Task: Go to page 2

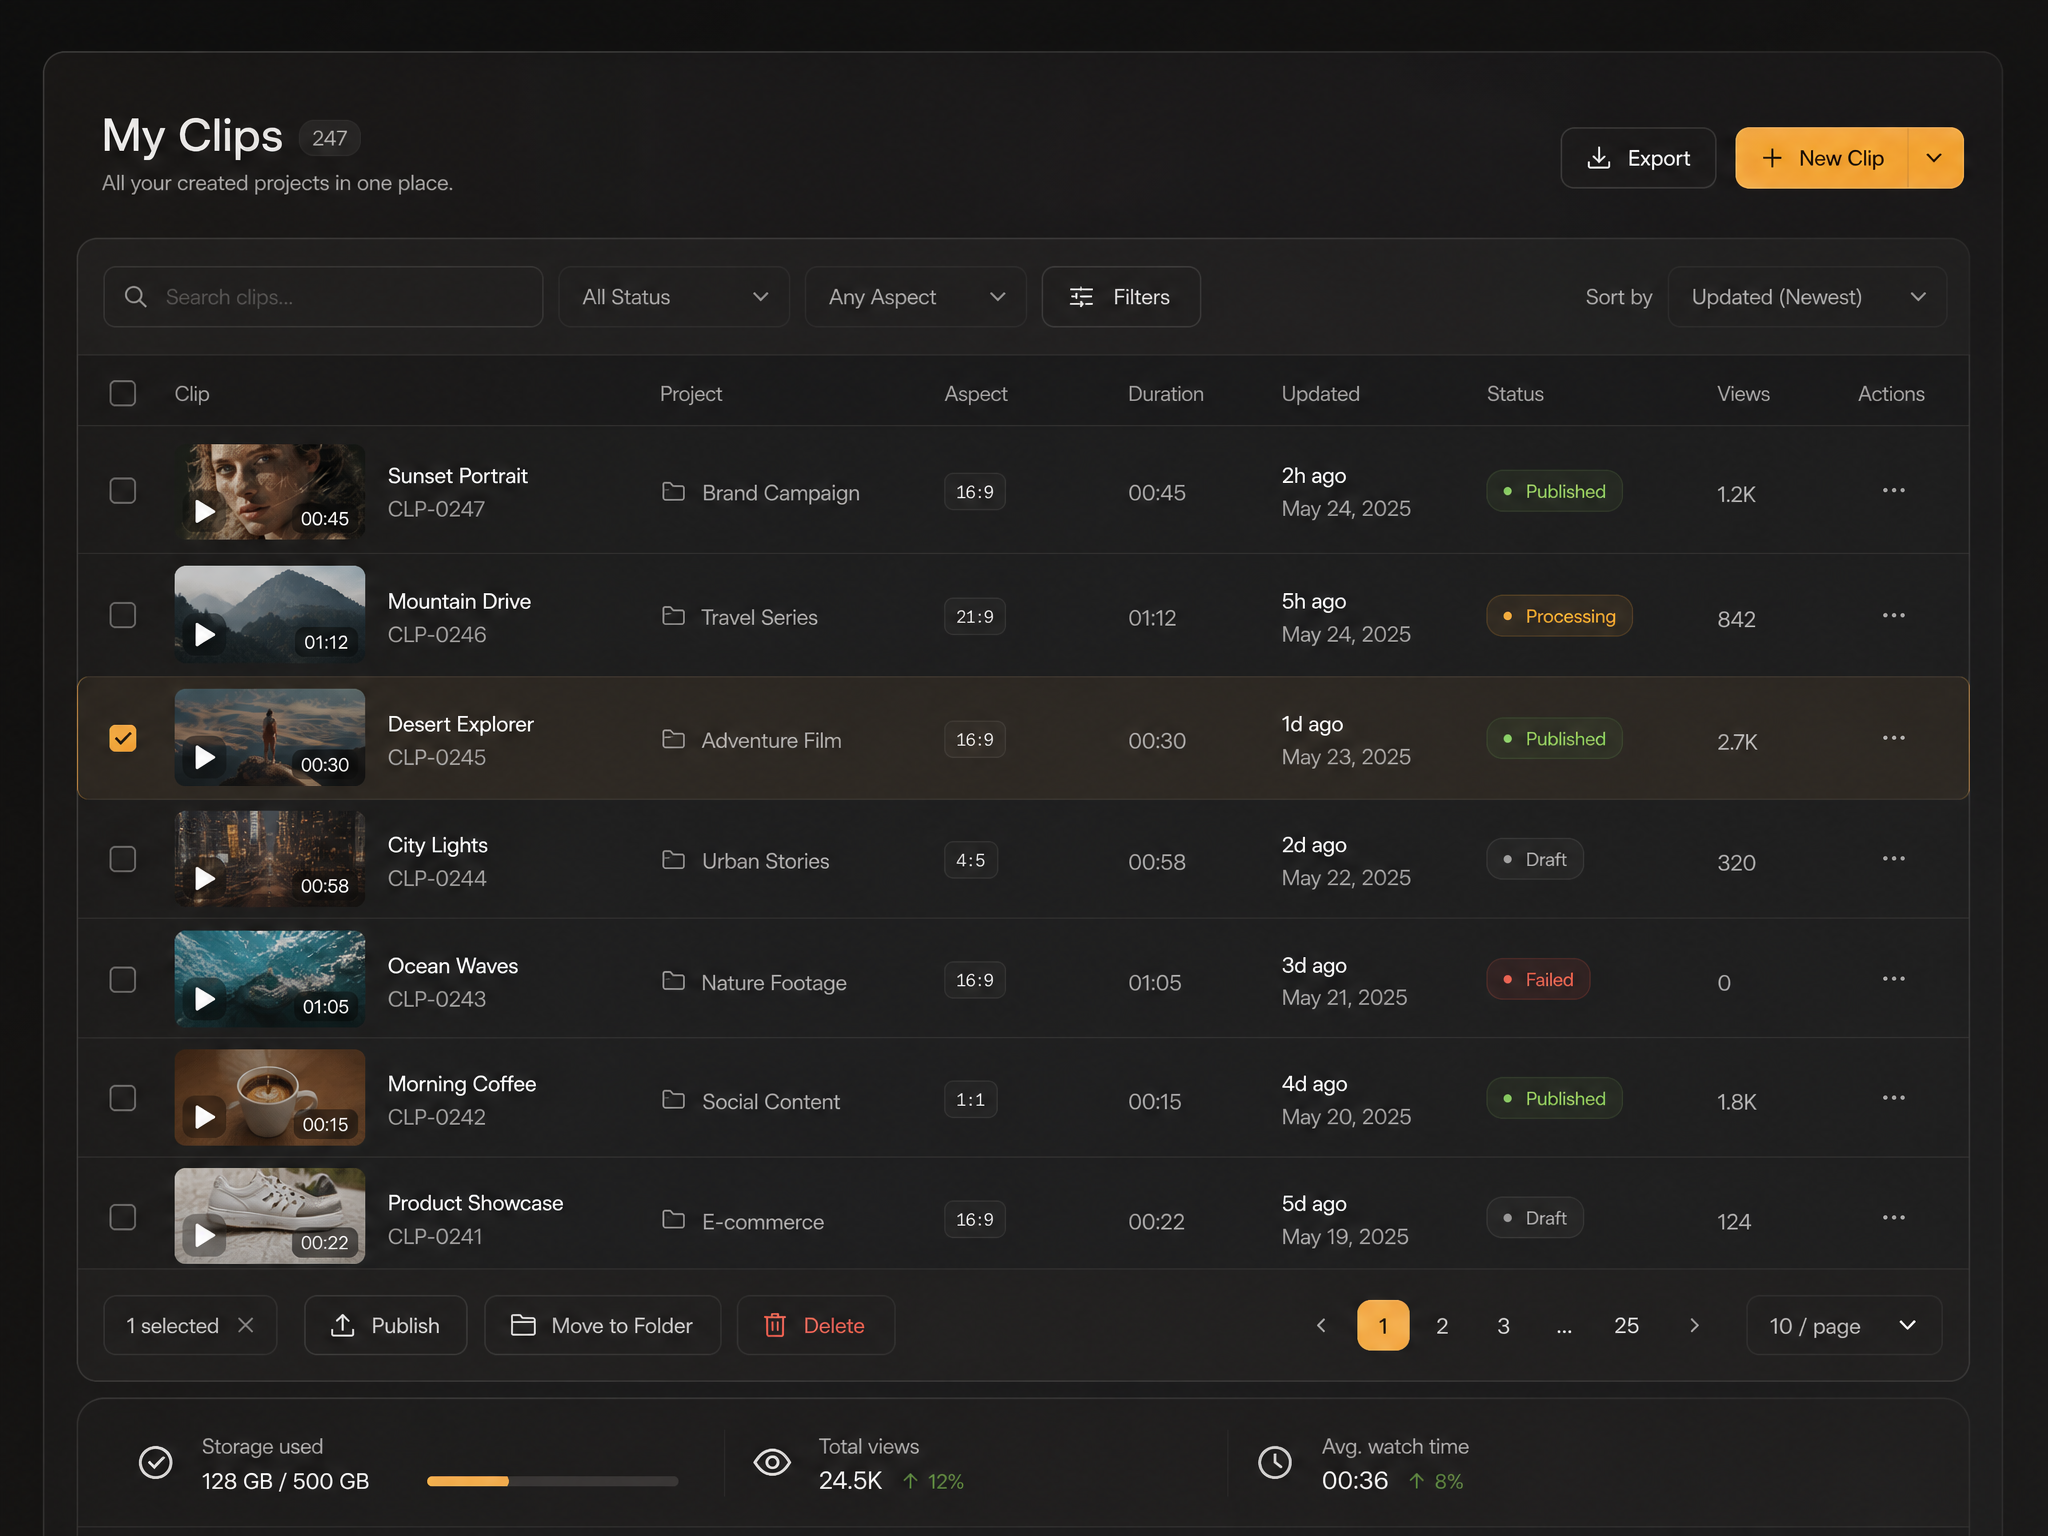Action: point(1442,1326)
